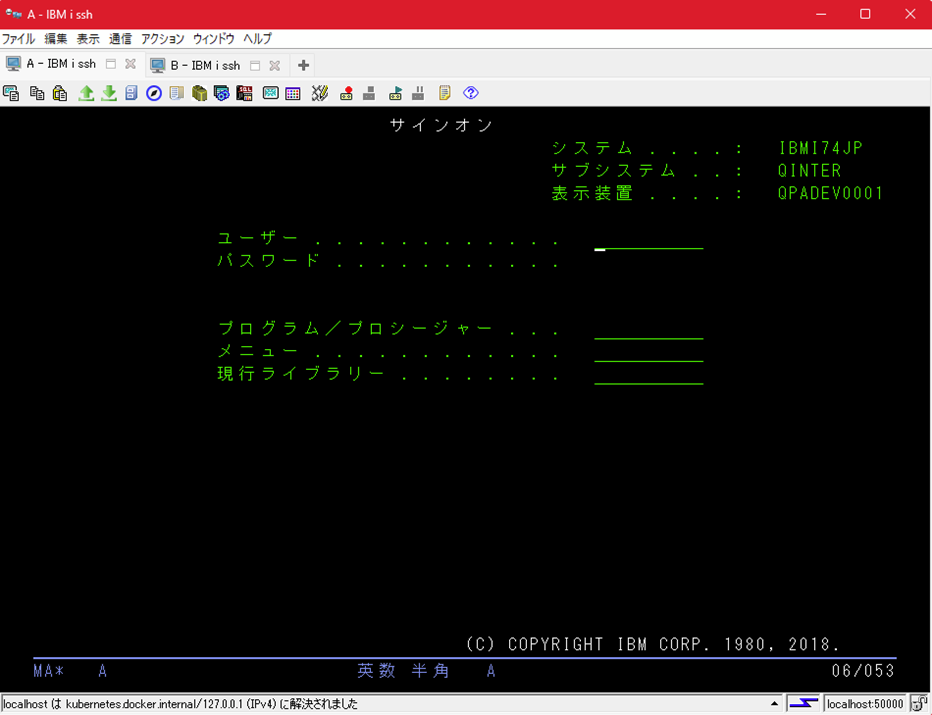Click the security lock status icon
The height and width of the screenshot is (715, 932).
point(919,704)
